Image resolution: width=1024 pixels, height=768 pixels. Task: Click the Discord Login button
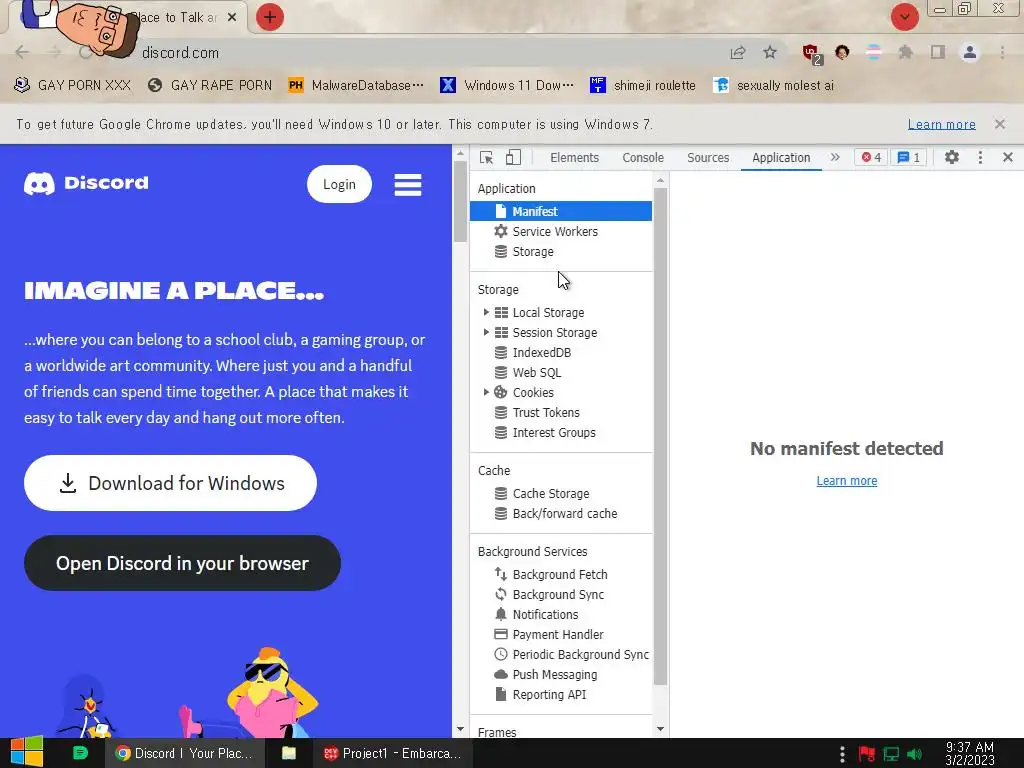[340, 184]
